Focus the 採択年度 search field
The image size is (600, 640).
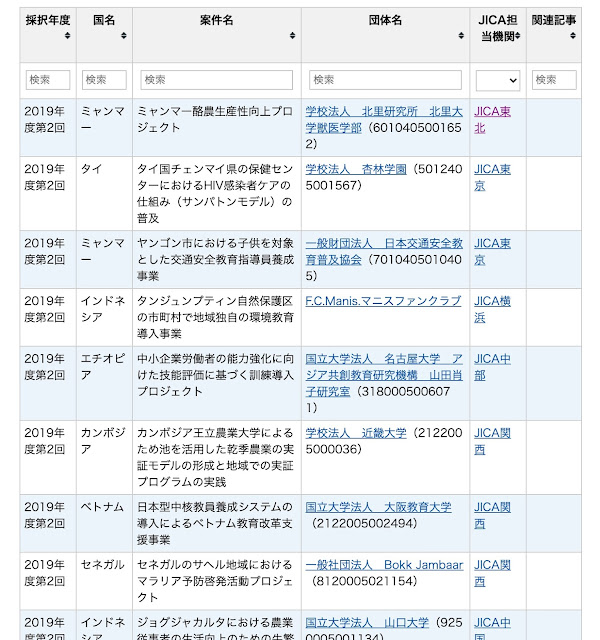coord(48,80)
